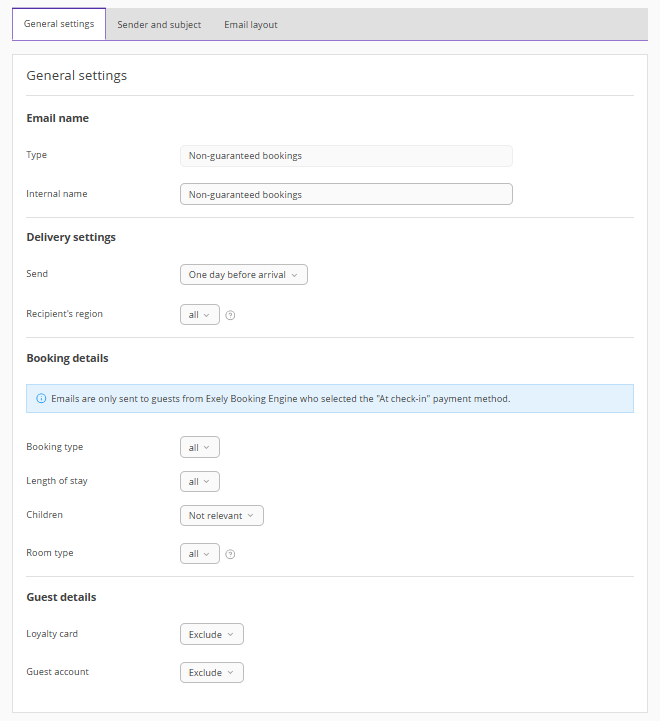Expand the Guest account dropdown
This screenshot has width=660, height=721.
[211, 673]
